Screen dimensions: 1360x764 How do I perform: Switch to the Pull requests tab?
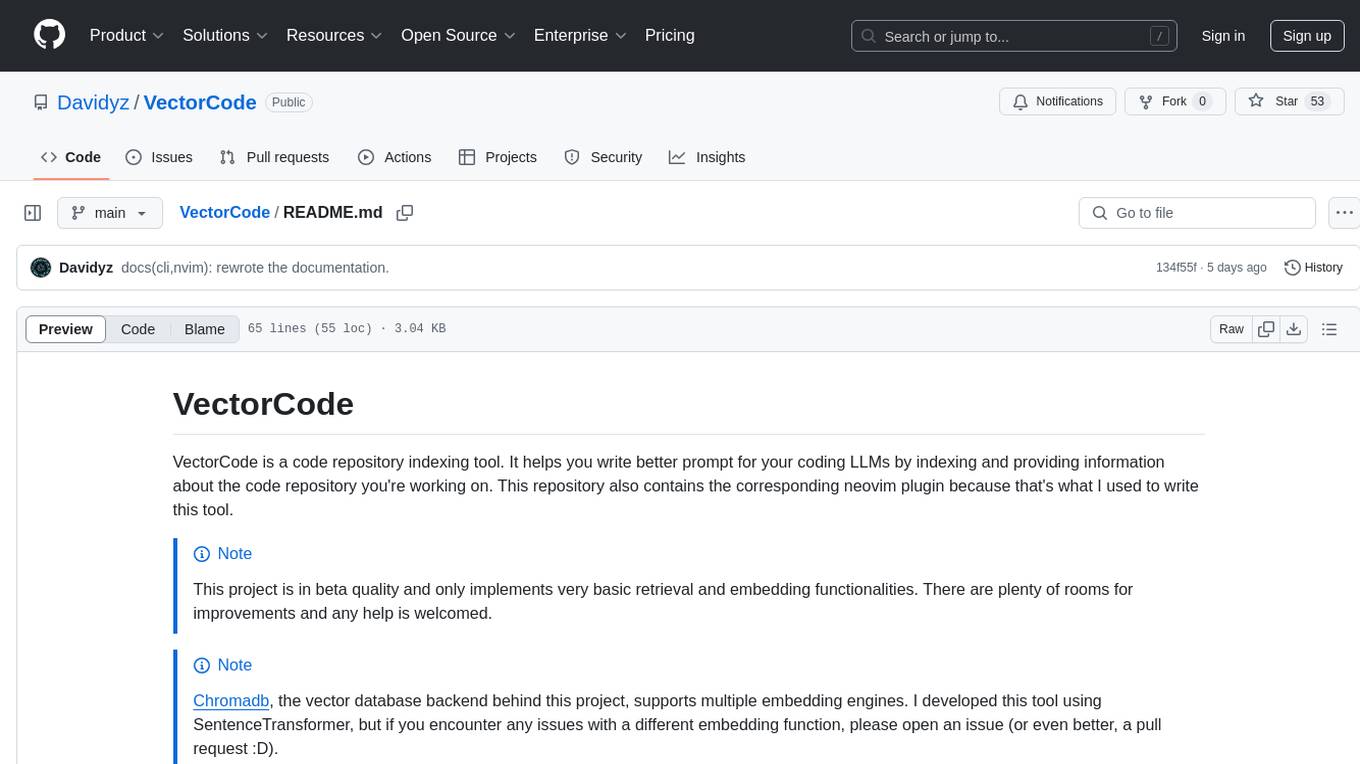click(x=274, y=157)
